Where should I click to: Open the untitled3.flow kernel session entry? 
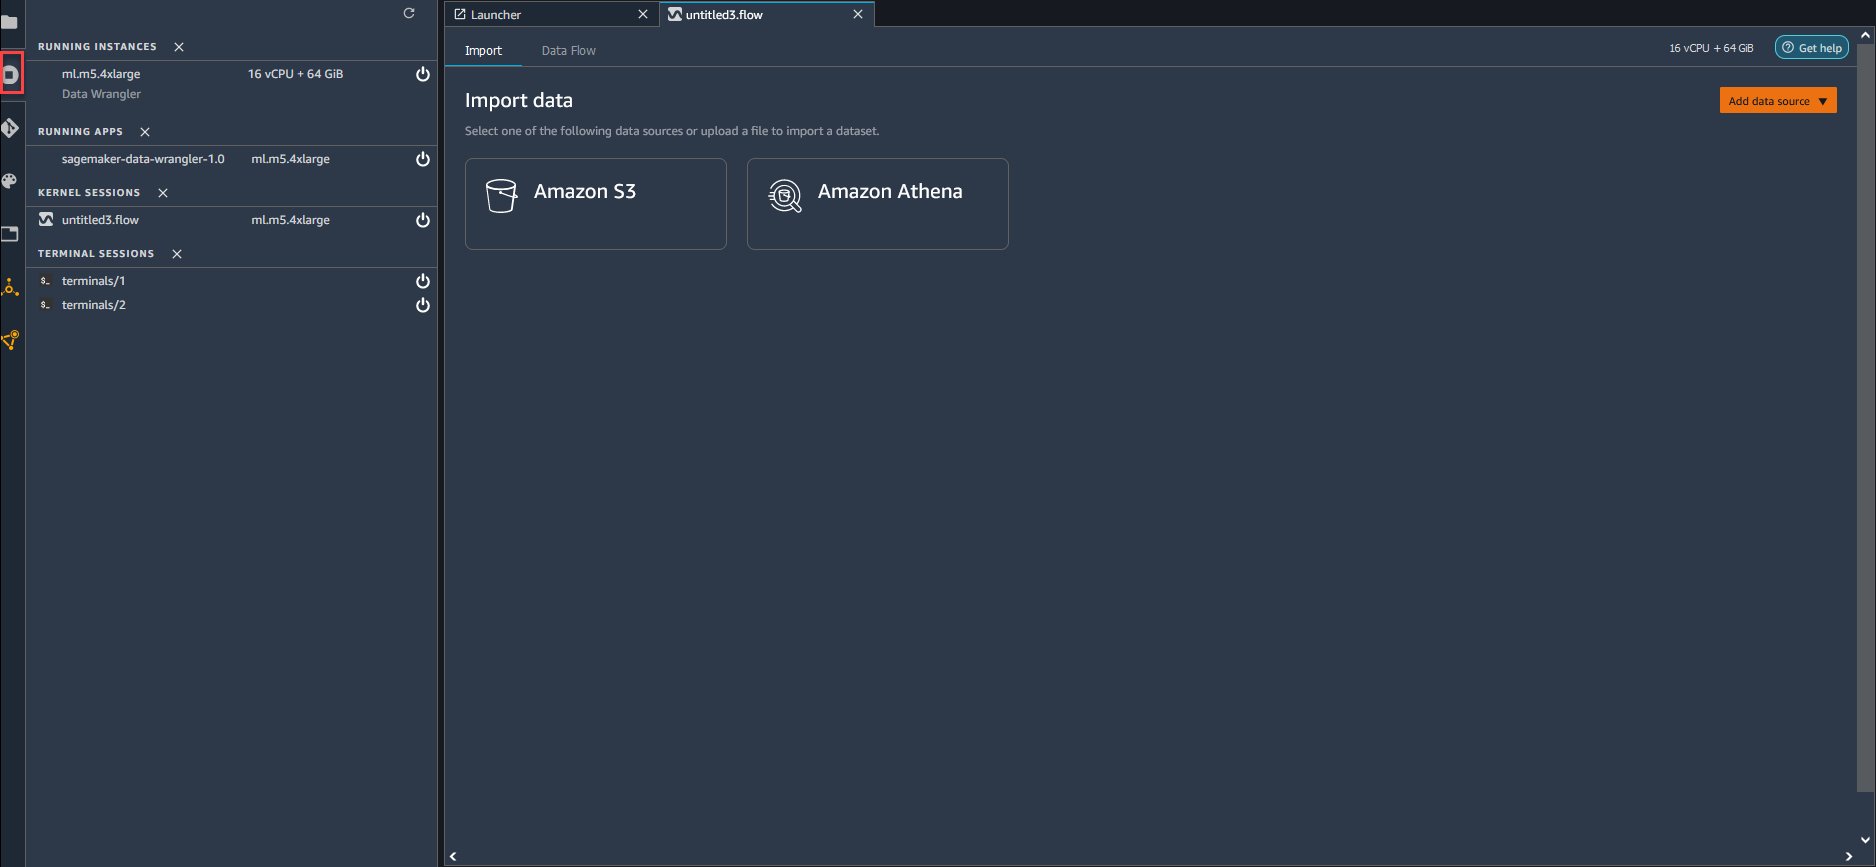click(232, 220)
